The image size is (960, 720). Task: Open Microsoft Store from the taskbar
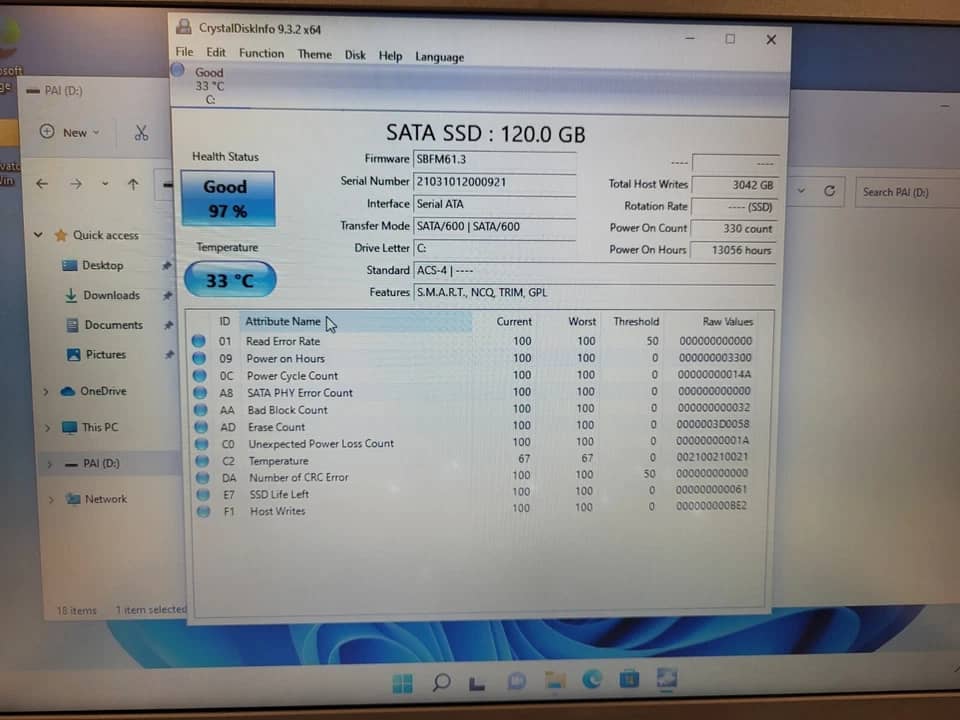[x=629, y=679]
